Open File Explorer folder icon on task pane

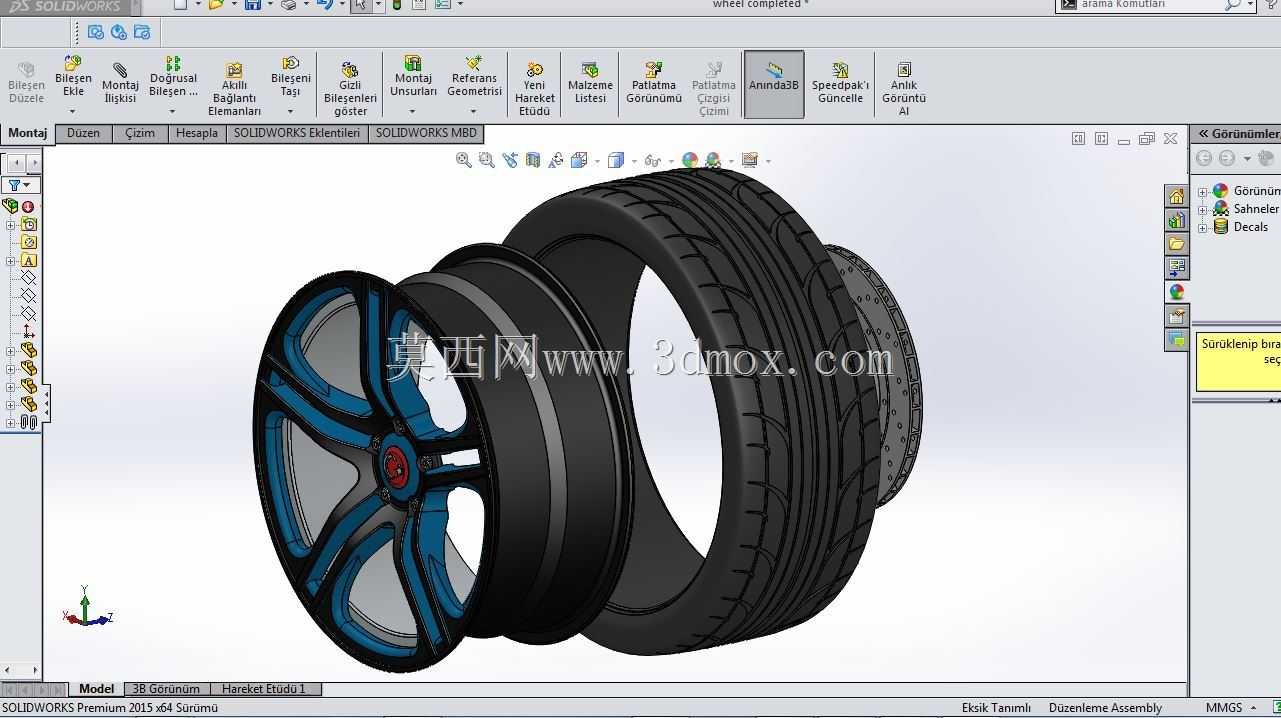coord(1176,244)
